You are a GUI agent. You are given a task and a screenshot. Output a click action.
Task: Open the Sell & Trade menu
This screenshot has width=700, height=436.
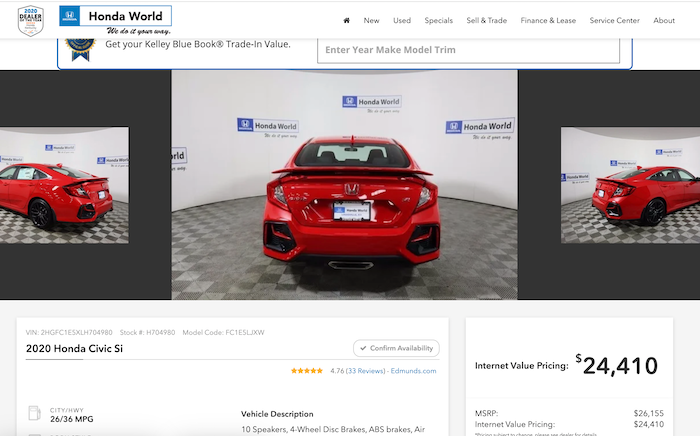click(x=487, y=21)
